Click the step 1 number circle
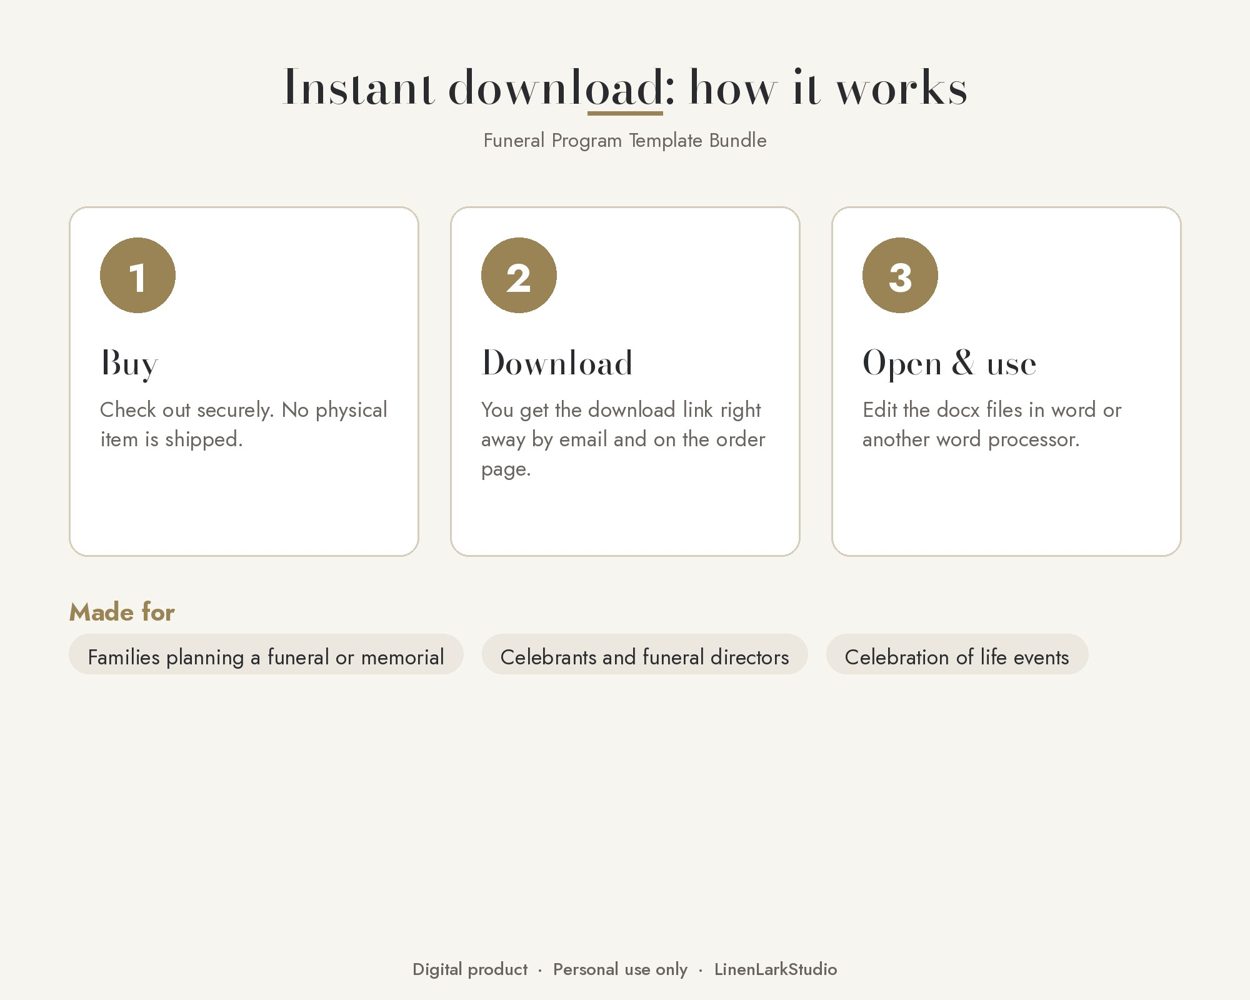The image size is (1250, 1000). click(138, 275)
